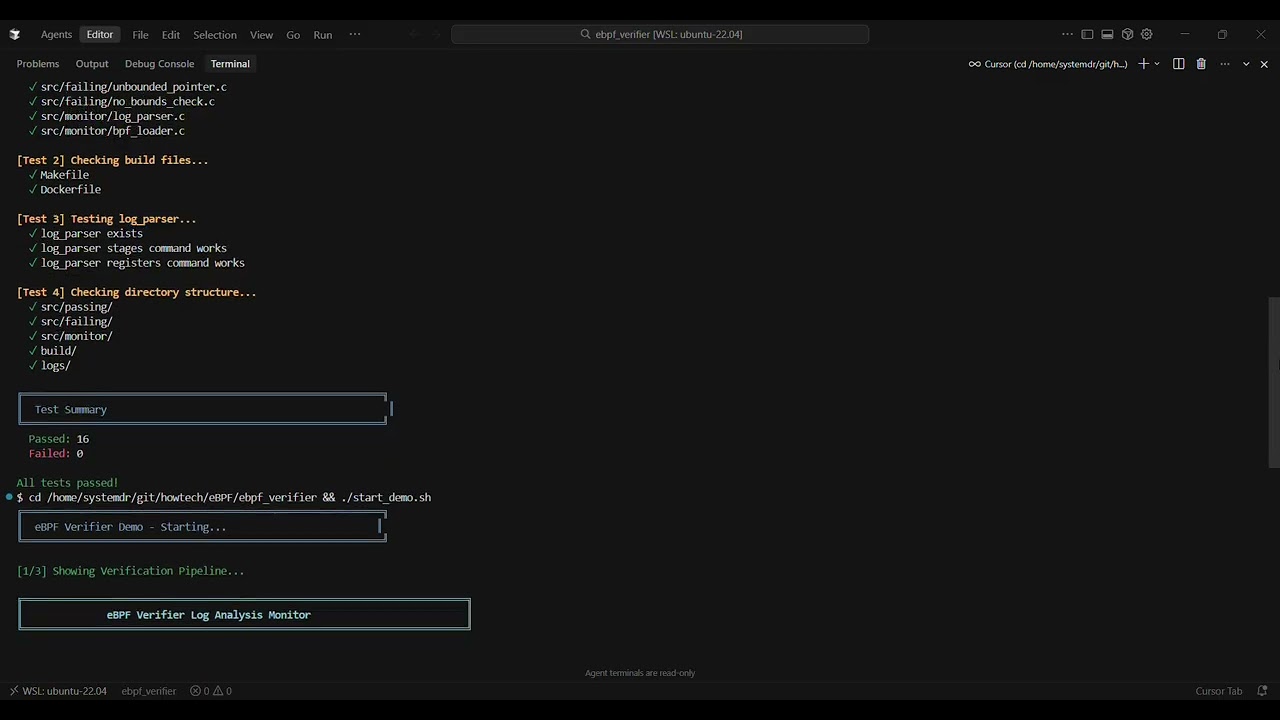Close the terminal panel
Viewport: 1280px width, 720px height.
click(x=1264, y=64)
